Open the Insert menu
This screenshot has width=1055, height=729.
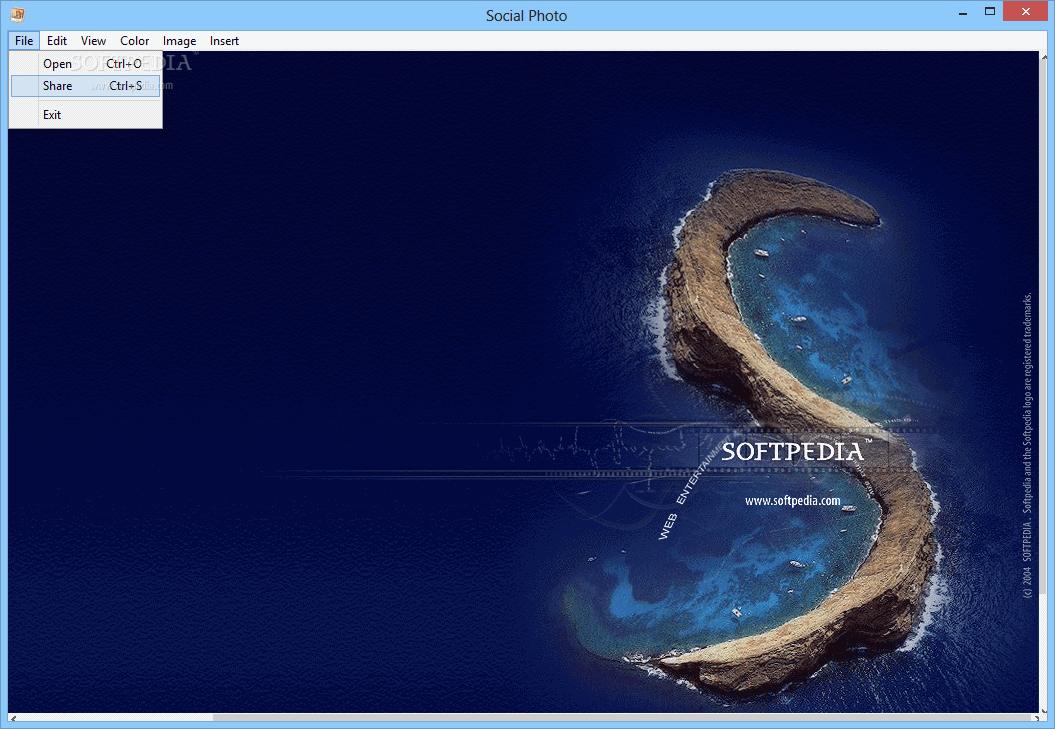[x=224, y=41]
